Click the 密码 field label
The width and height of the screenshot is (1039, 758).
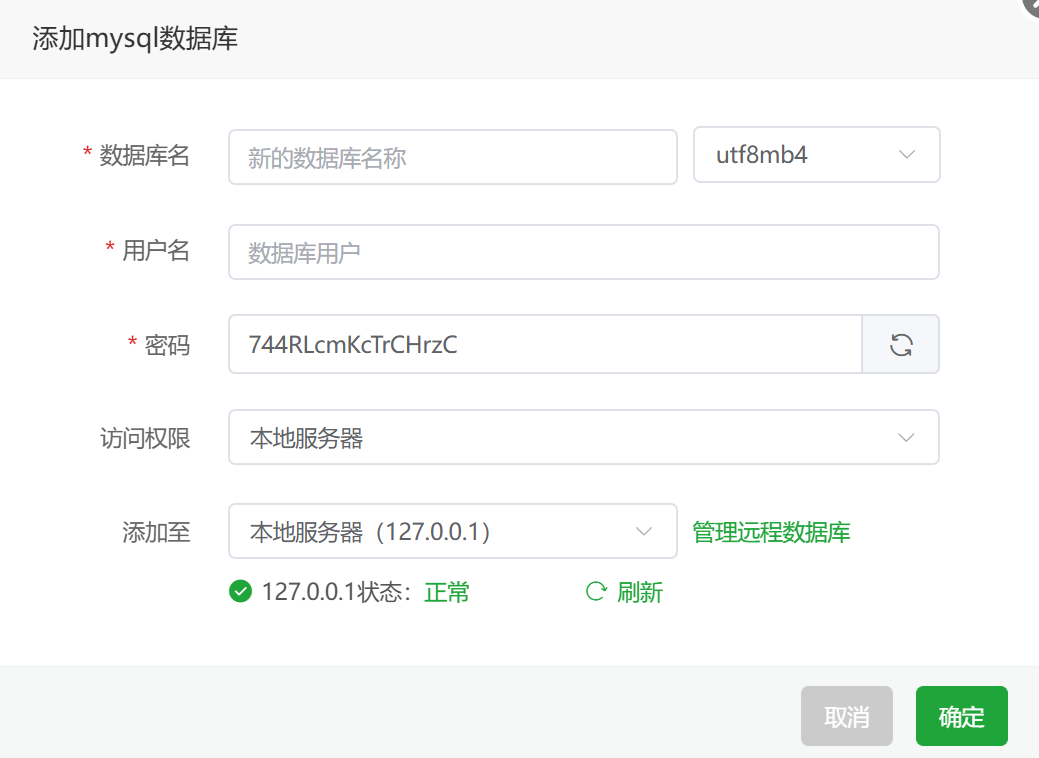[167, 345]
